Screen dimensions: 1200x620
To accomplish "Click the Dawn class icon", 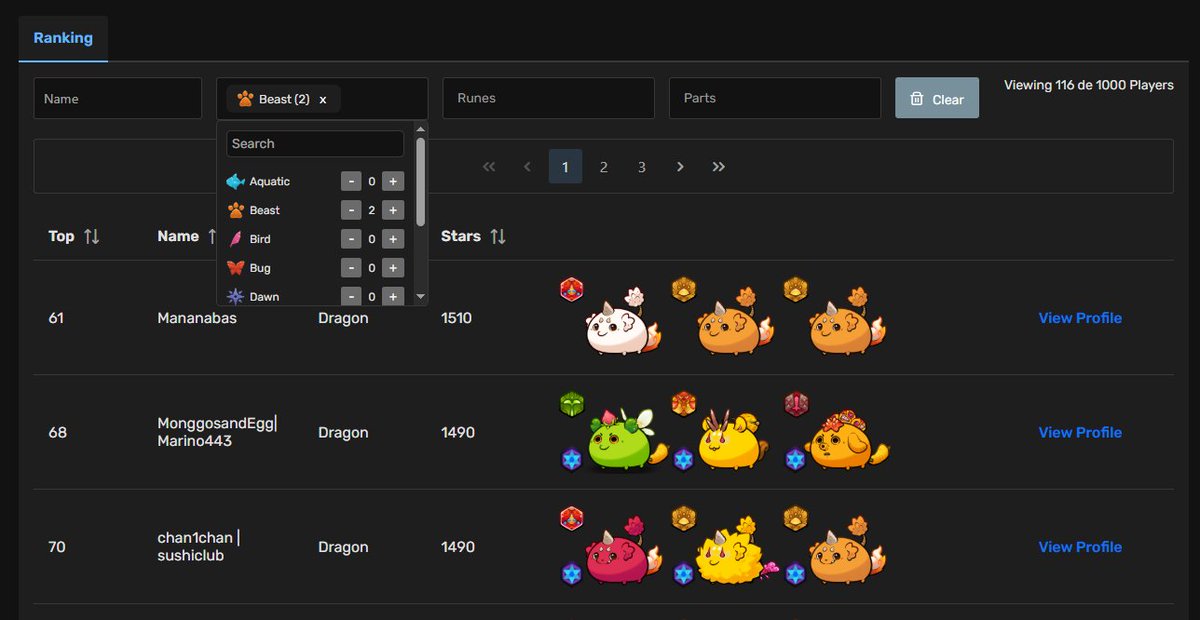I will point(235,296).
